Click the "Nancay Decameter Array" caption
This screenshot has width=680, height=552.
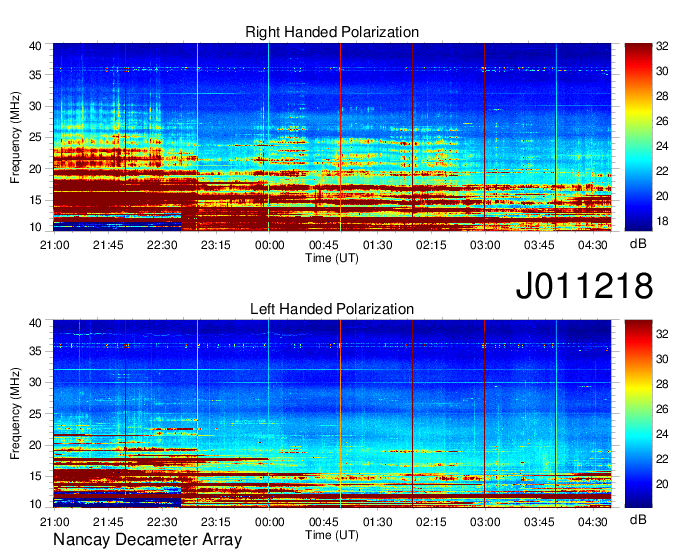tap(147, 540)
